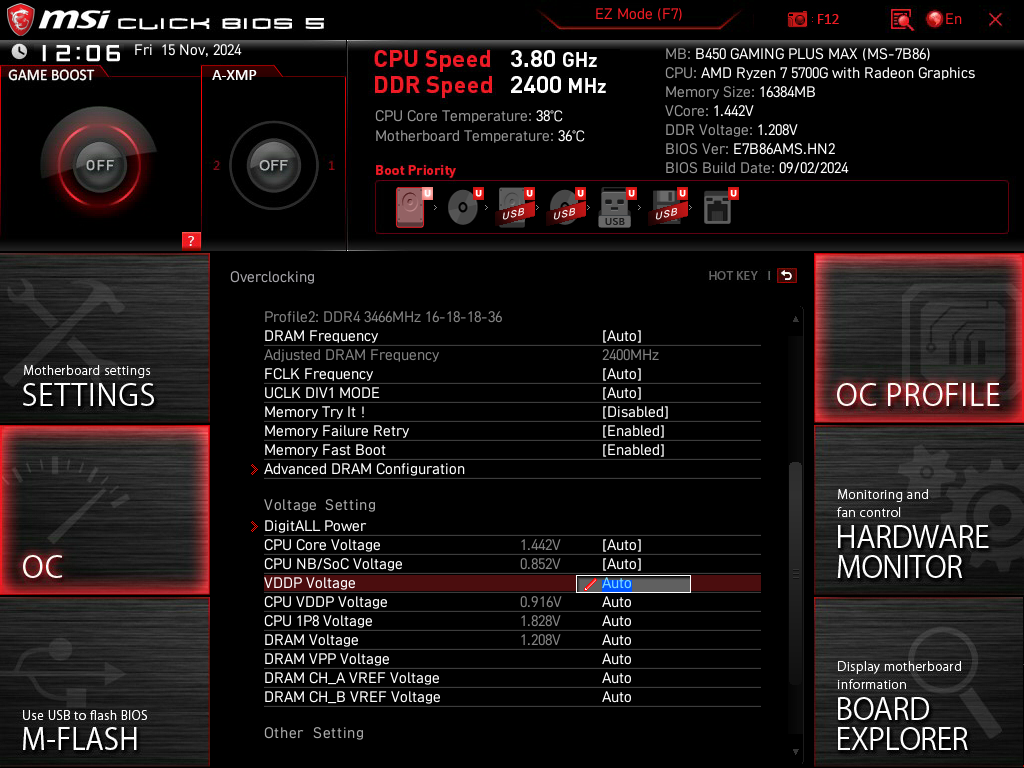The width and height of the screenshot is (1024, 768).
Task: Toggle the GAME BOOST knob
Action: [99, 165]
